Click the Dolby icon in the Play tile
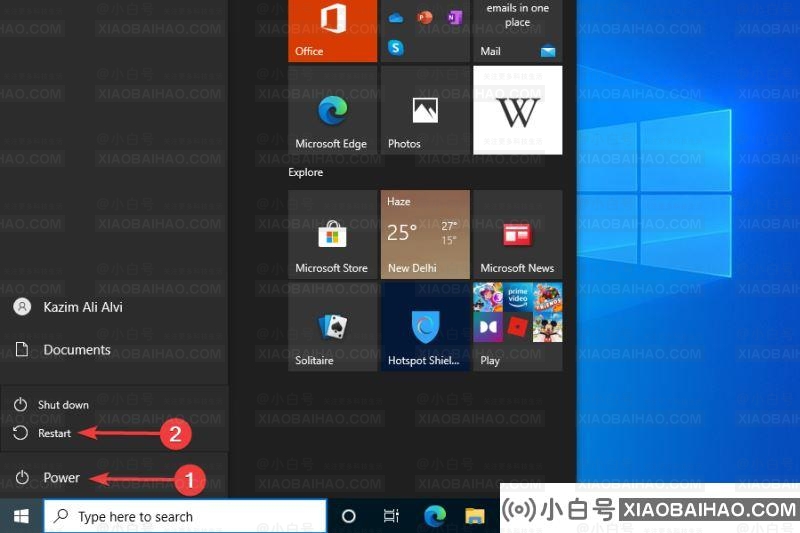The height and width of the screenshot is (533, 800). click(488, 327)
